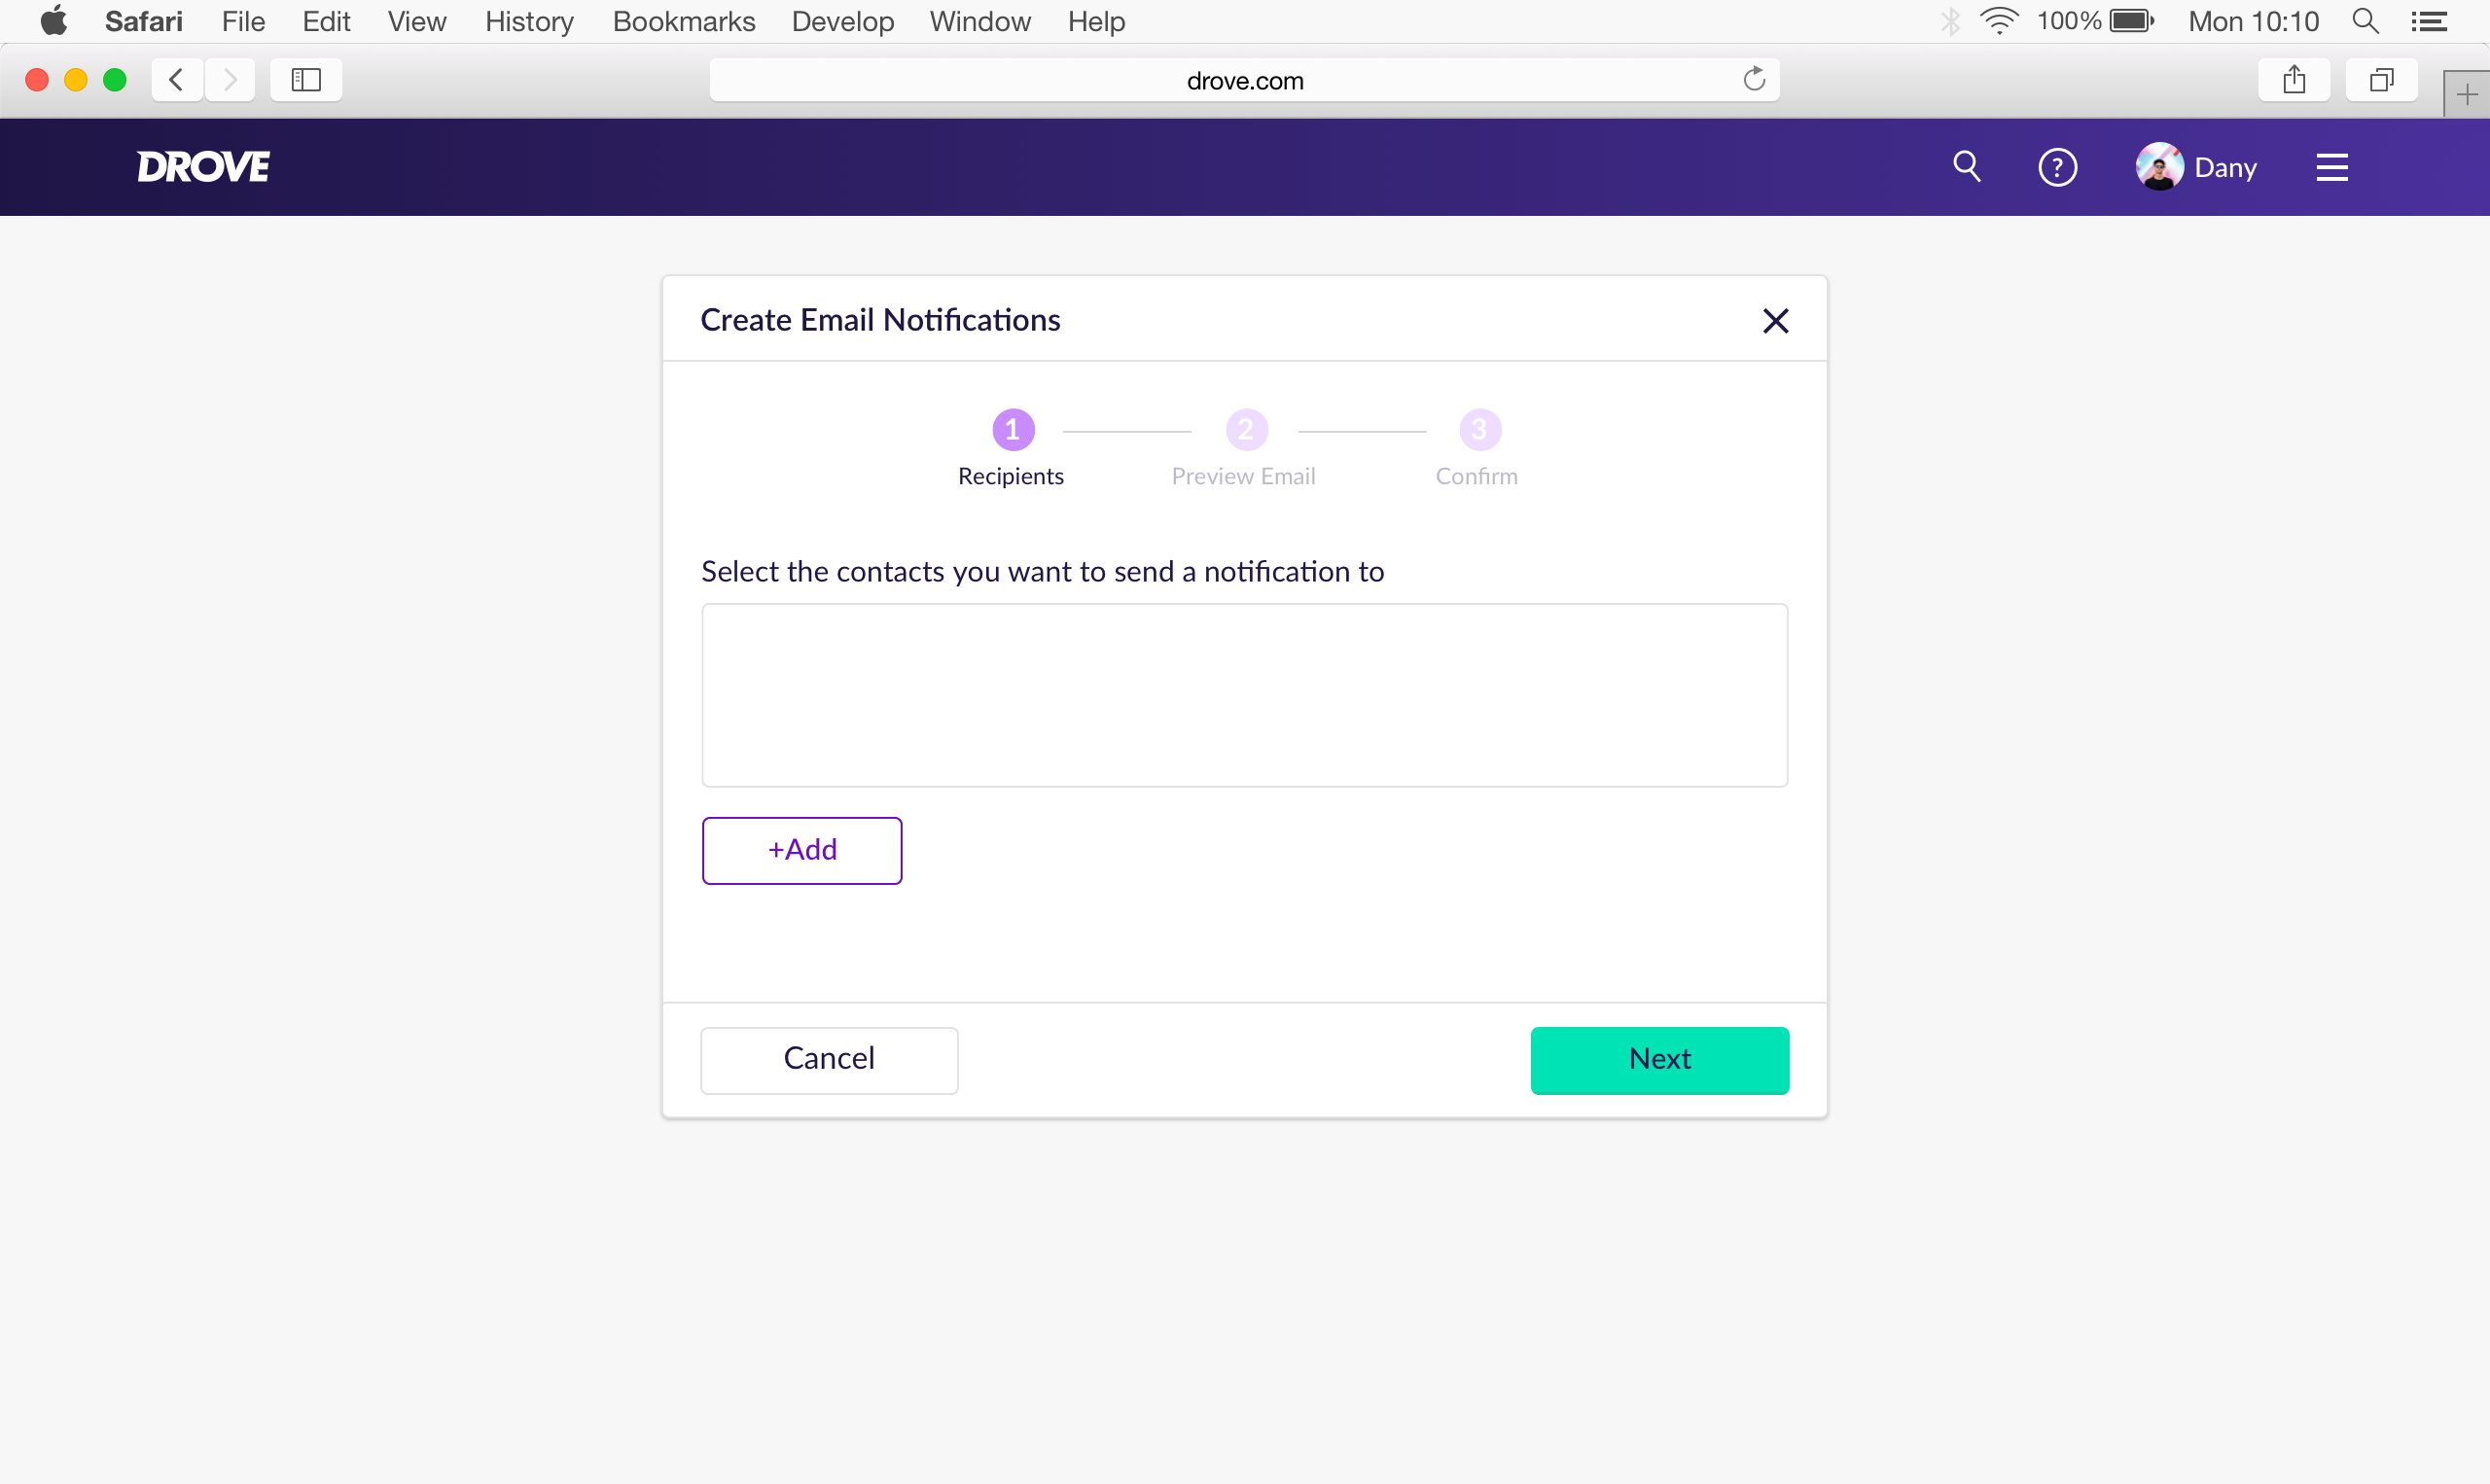Go back in Safari
This screenshot has height=1484, width=2490.
(x=177, y=80)
